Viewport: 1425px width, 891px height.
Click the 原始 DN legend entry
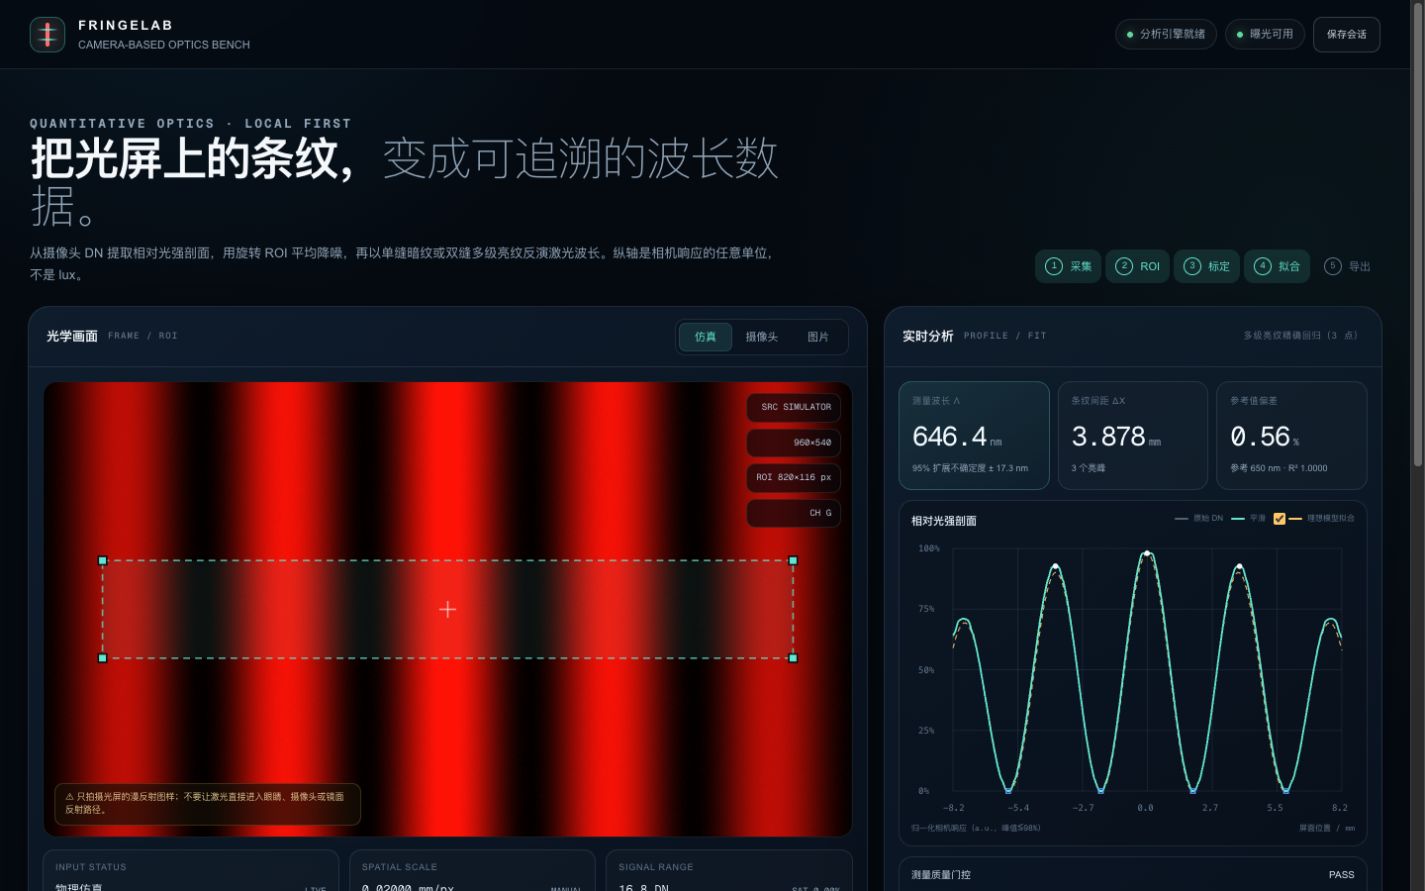click(x=1199, y=519)
